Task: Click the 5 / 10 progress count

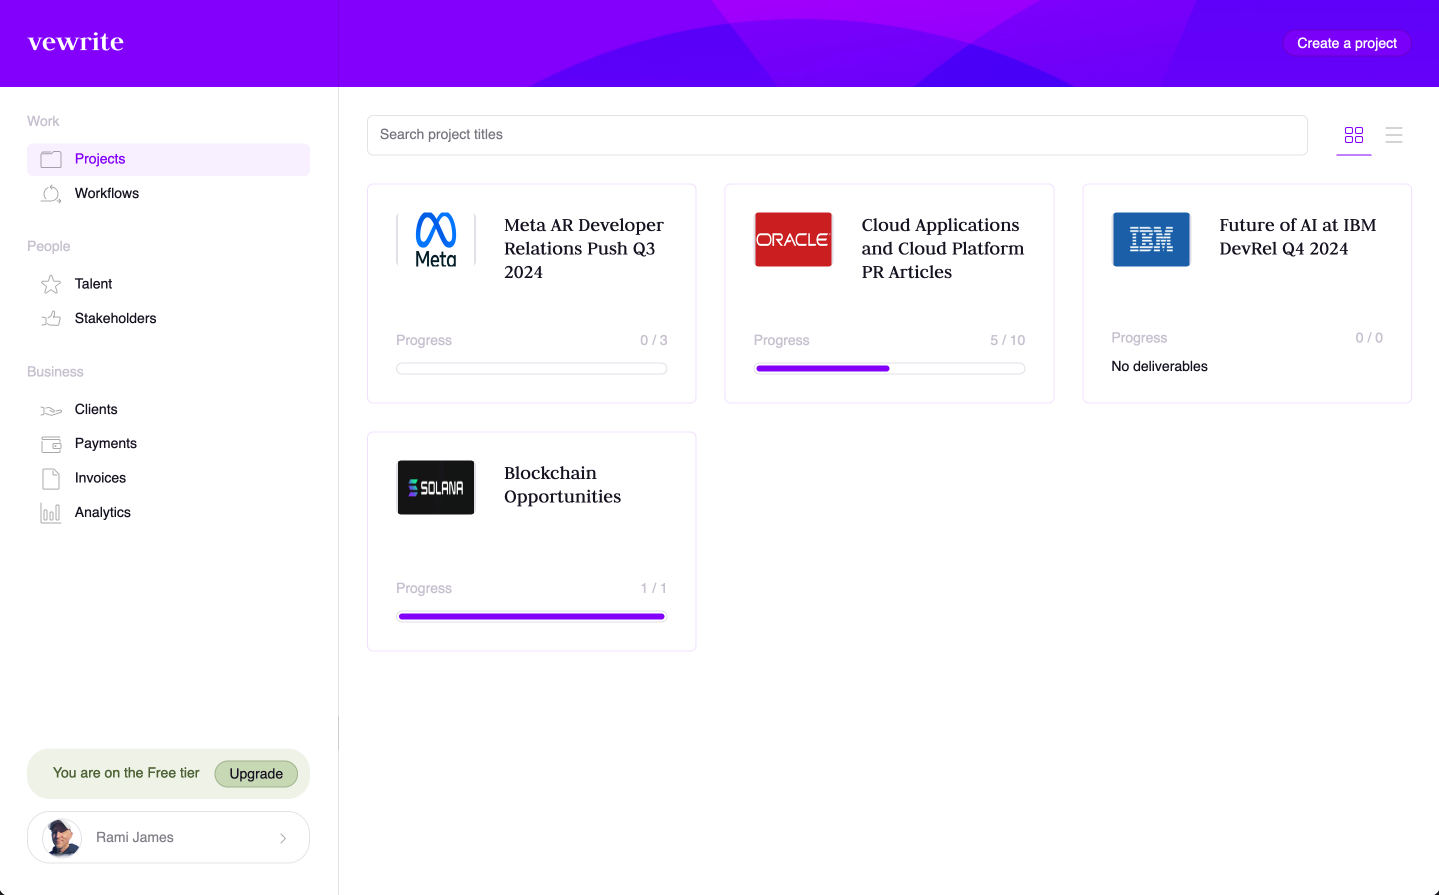Action: [1007, 340]
